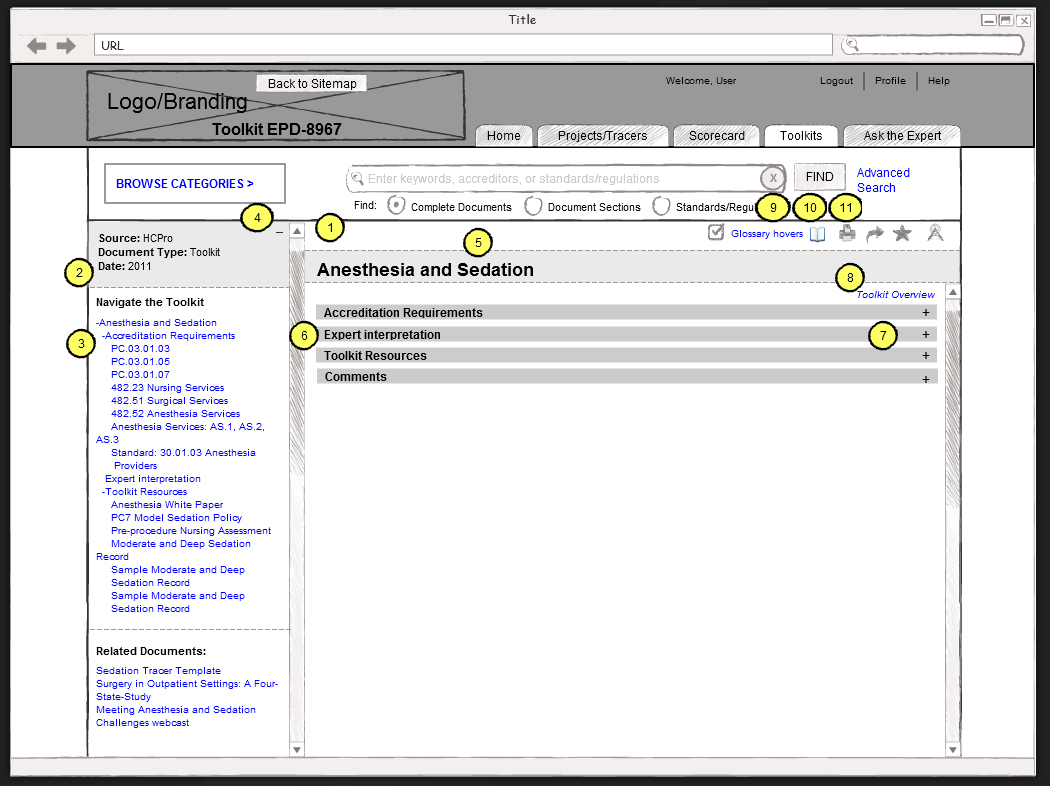Click the Back to Sitemap button

coord(312,84)
